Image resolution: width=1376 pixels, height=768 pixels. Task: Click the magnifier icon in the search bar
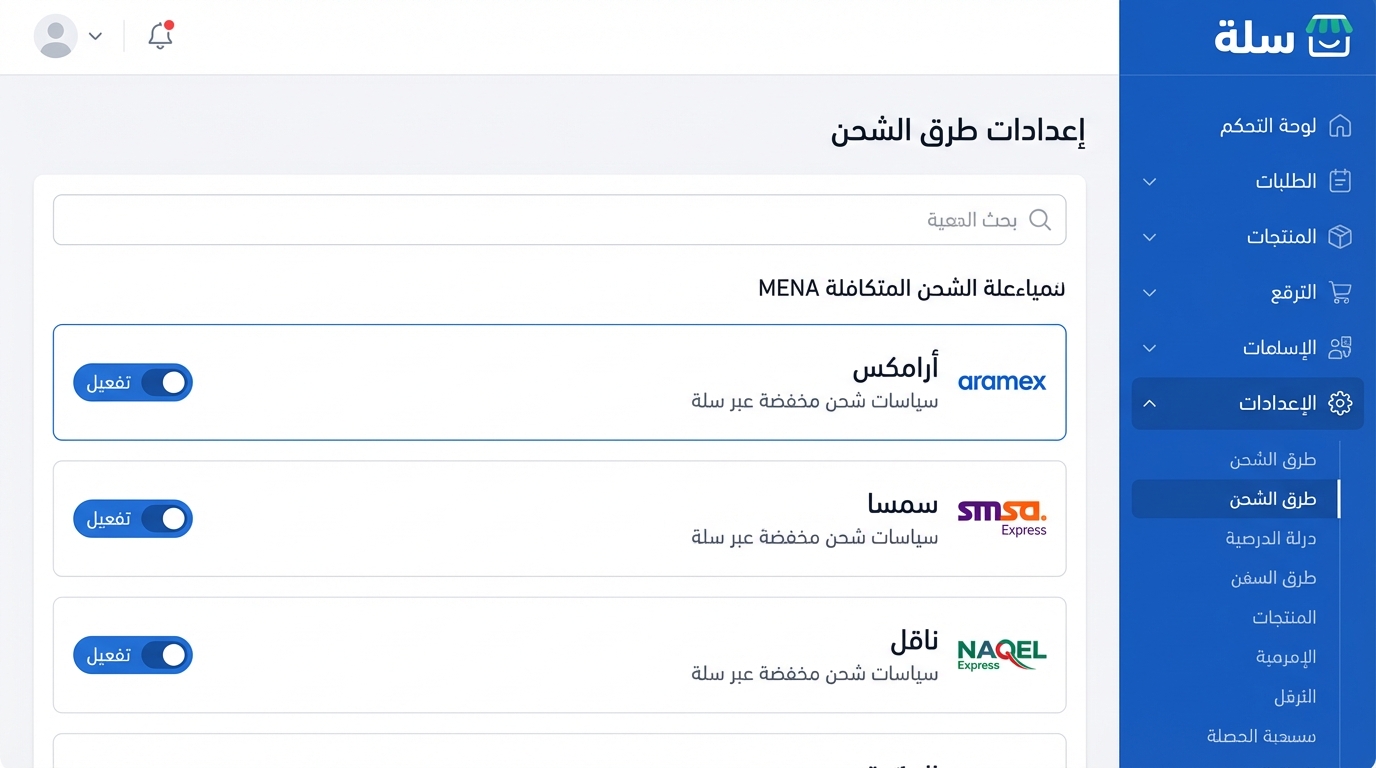click(1040, 219)
